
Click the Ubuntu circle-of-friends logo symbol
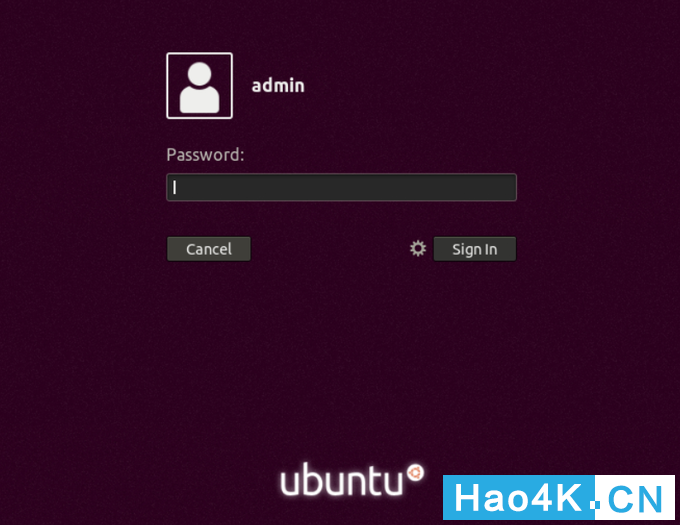click(x=415, y=473)
